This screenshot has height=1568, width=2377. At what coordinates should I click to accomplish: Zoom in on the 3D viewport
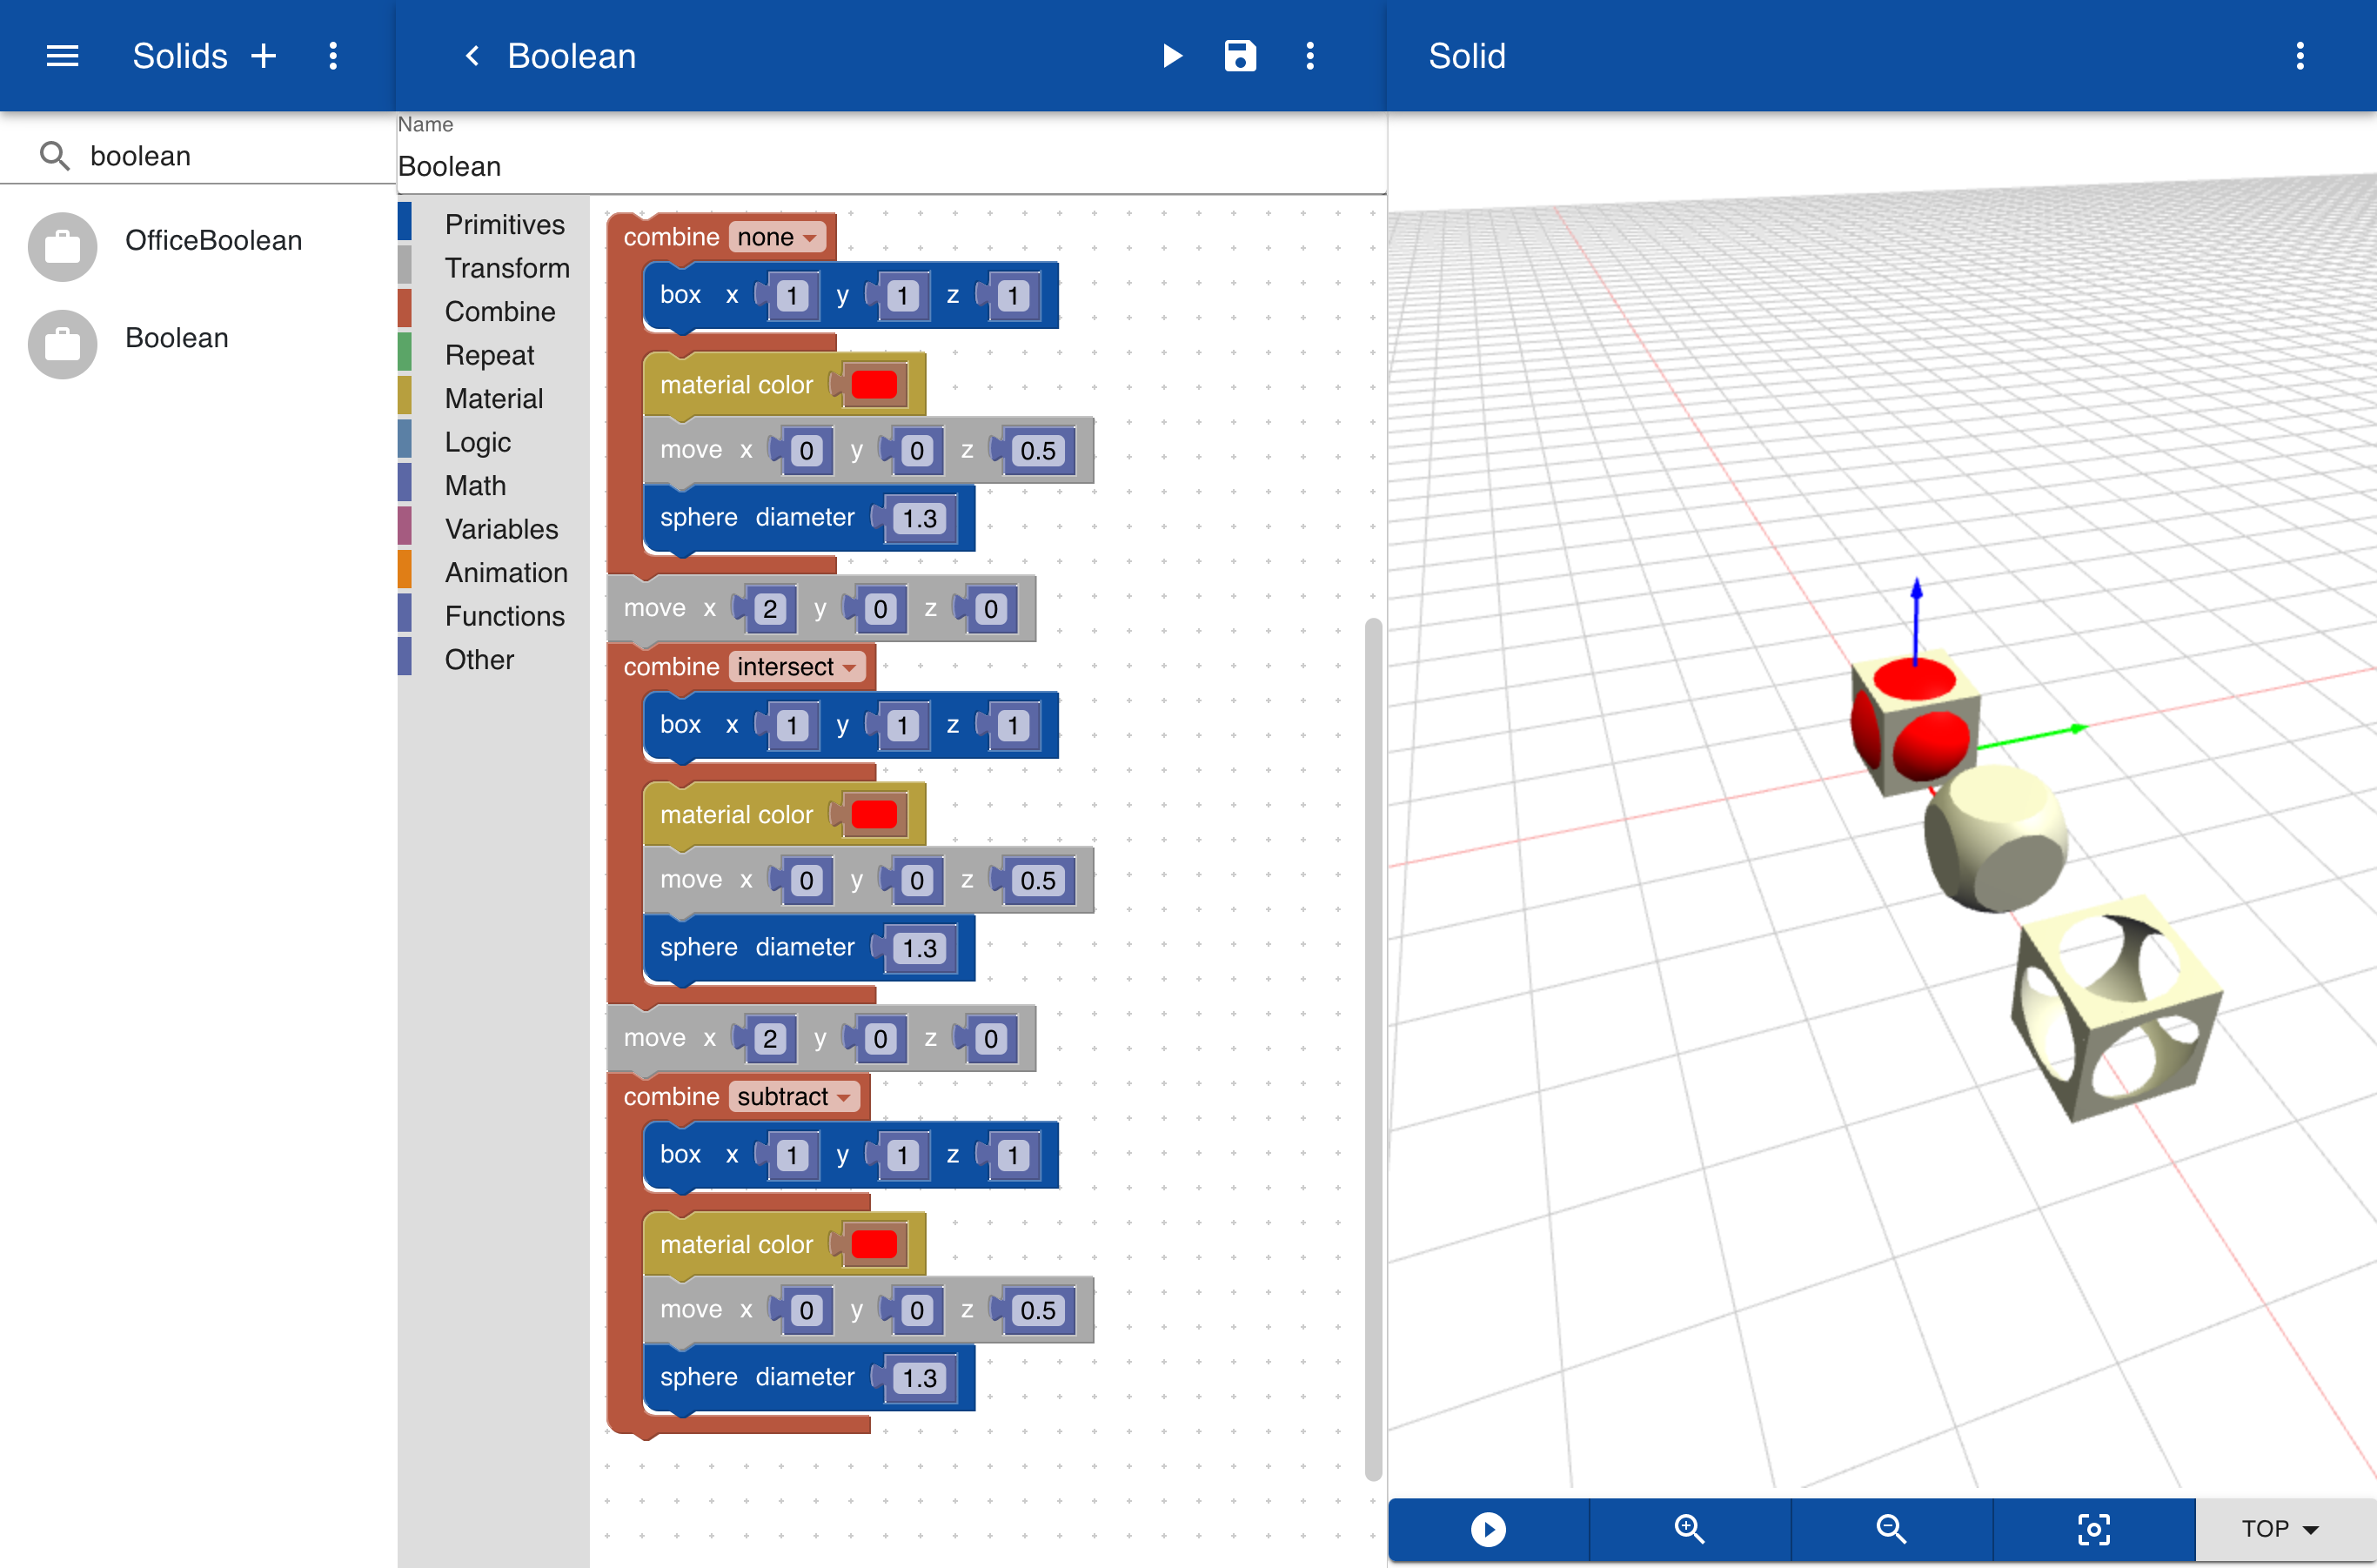pos(1689,1528)
